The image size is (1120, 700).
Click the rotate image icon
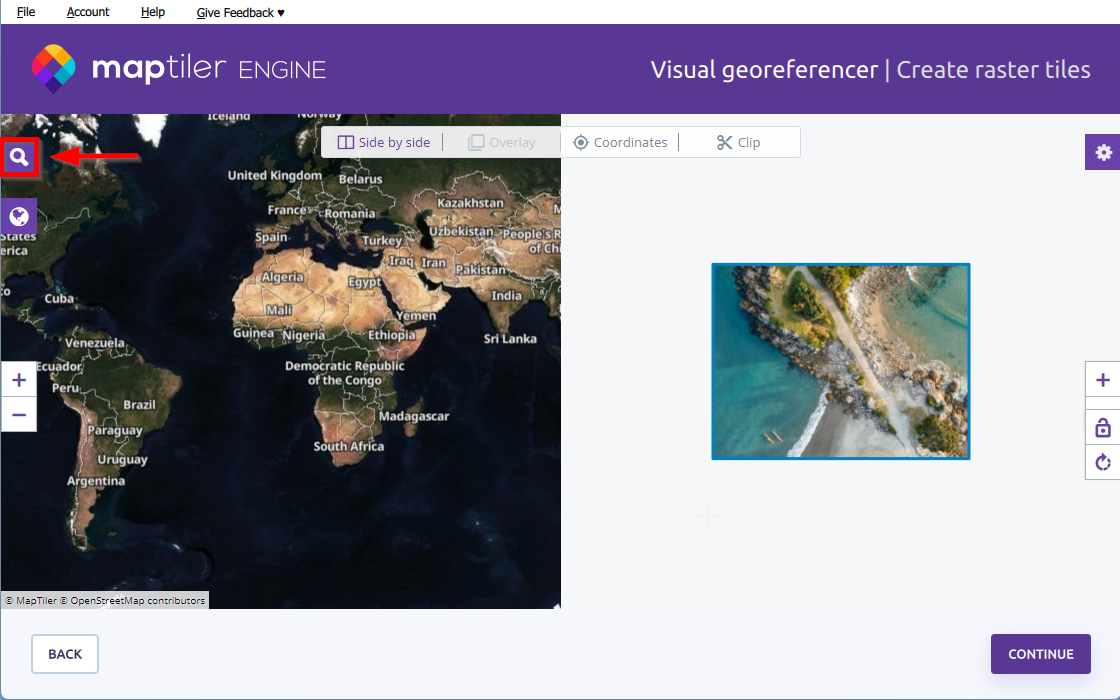(1103, 462)
